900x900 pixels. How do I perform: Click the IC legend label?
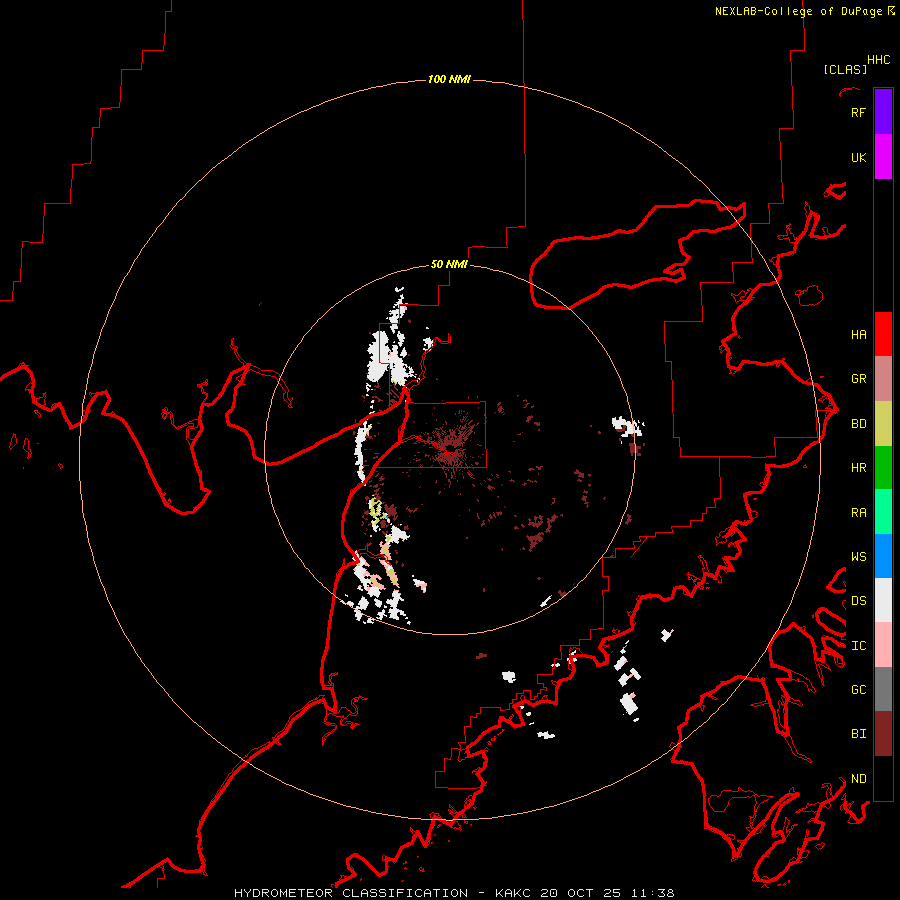pos(858,646)
